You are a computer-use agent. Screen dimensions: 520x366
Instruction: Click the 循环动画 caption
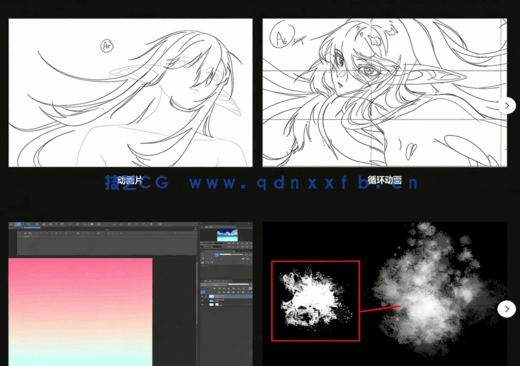point(385,180)
